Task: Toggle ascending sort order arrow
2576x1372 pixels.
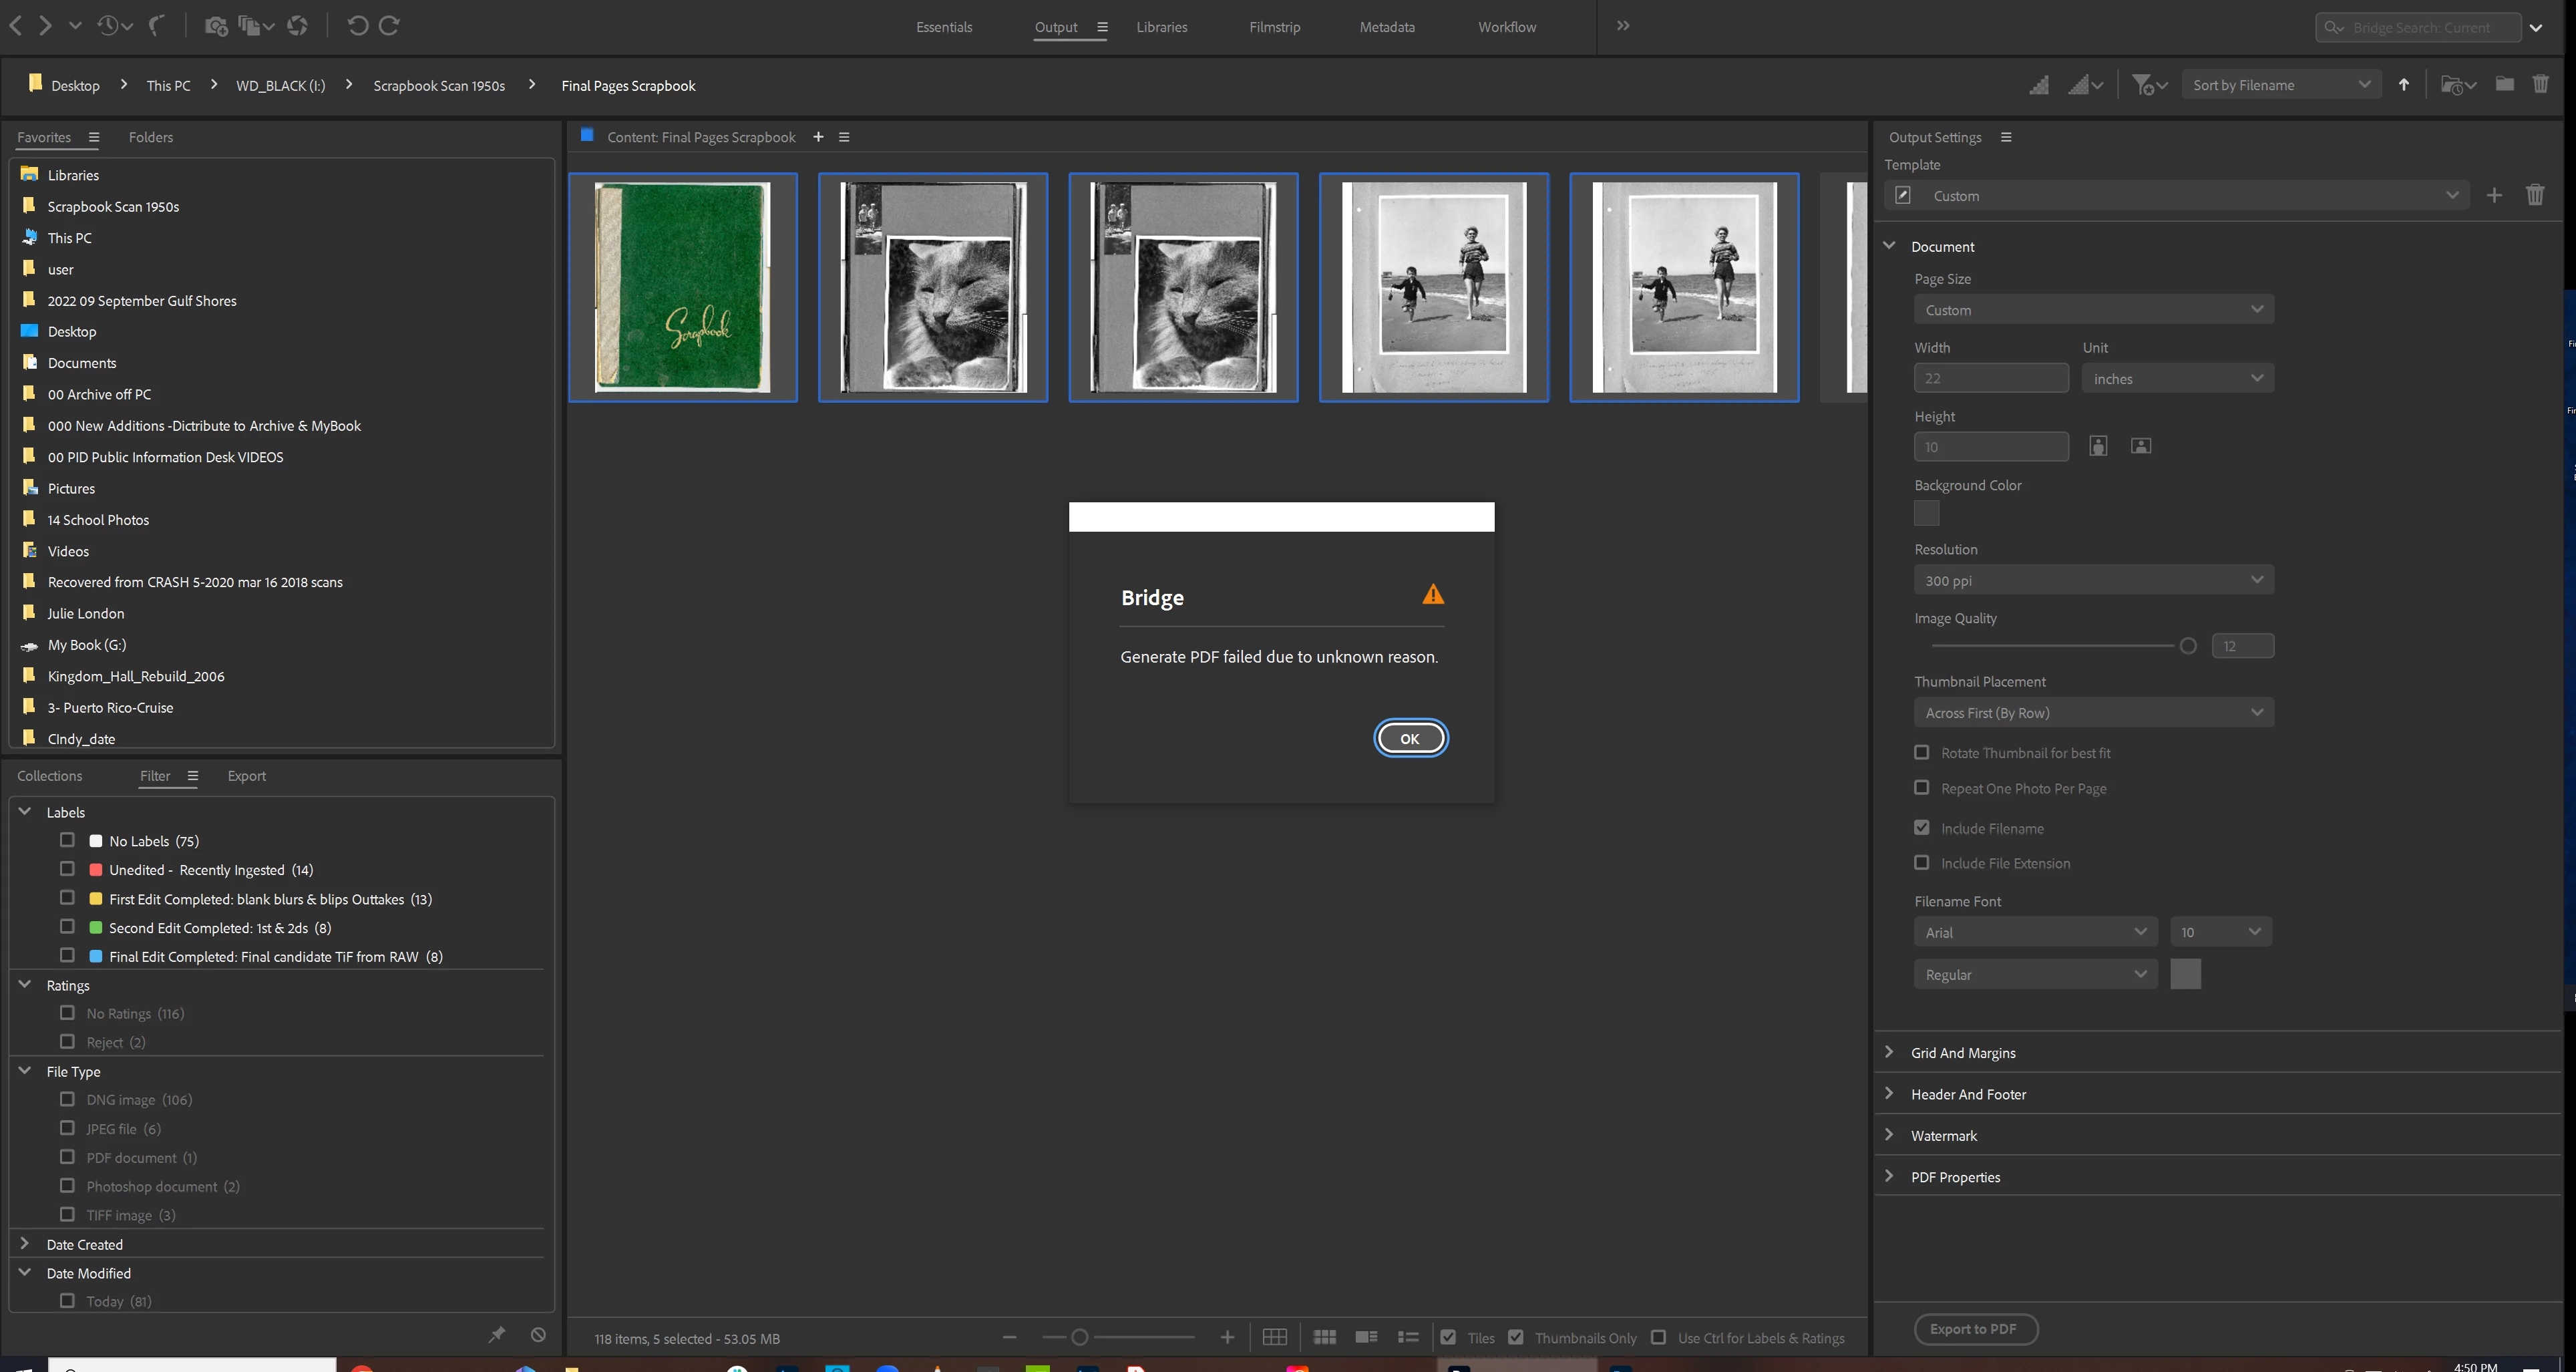Action: coord(2404,85)
